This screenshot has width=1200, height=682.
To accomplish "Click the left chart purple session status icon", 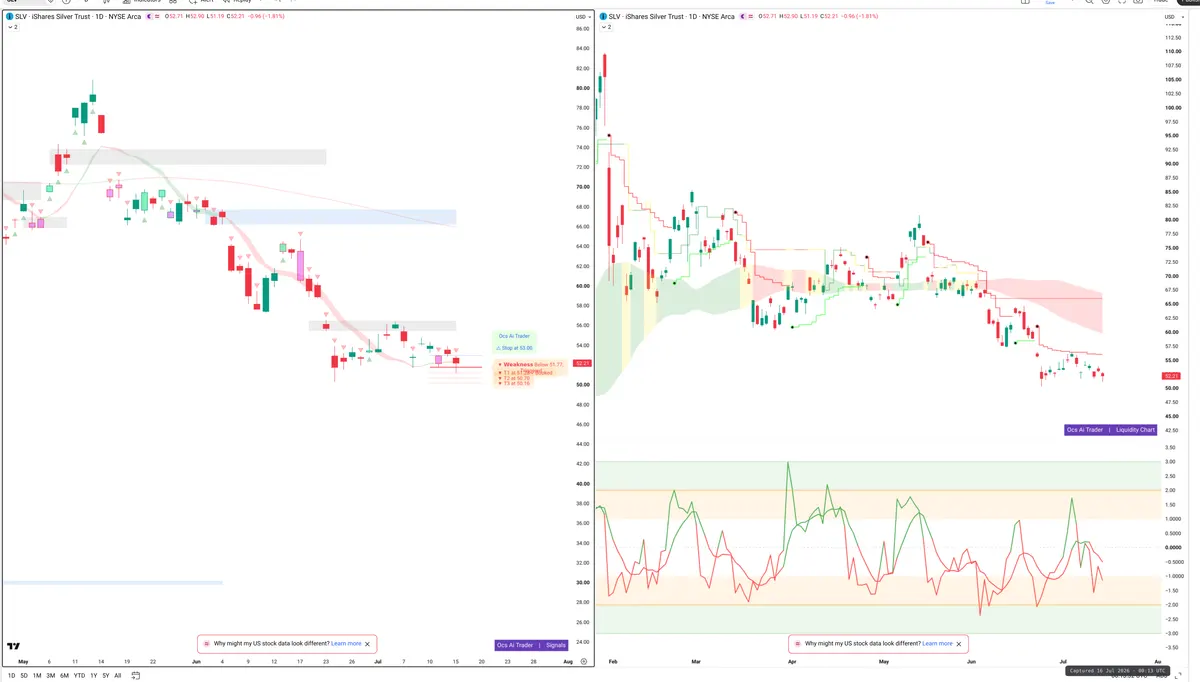I will pyautogui.click(x=149, y=17).
